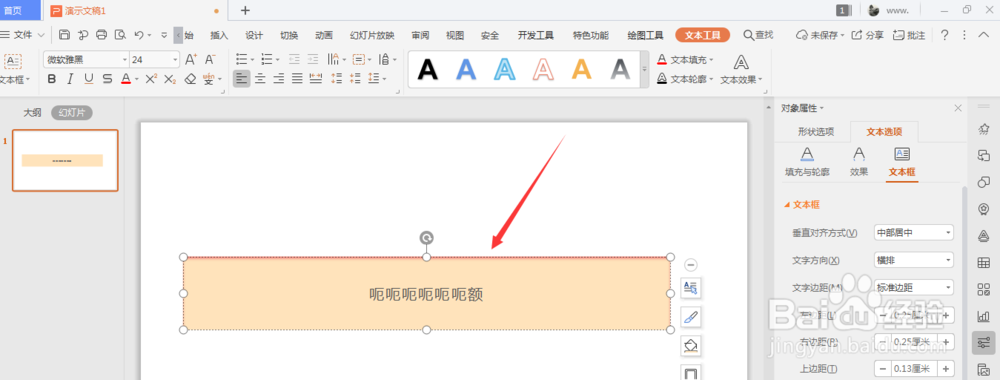The height and width of the screenshot is (380, 1000).
Task: Click the bullet list icon
Action: pos(242,59)
